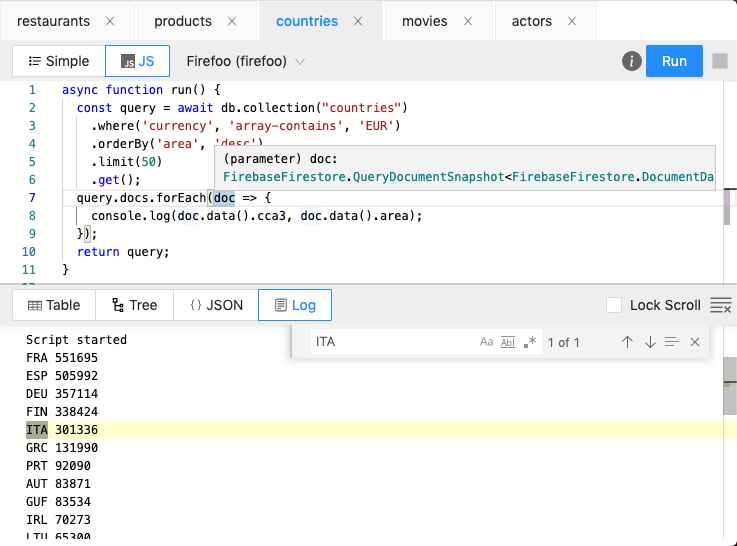Close the find widget in the log
This screenshot has width=737, height=546.
[695, 342]
